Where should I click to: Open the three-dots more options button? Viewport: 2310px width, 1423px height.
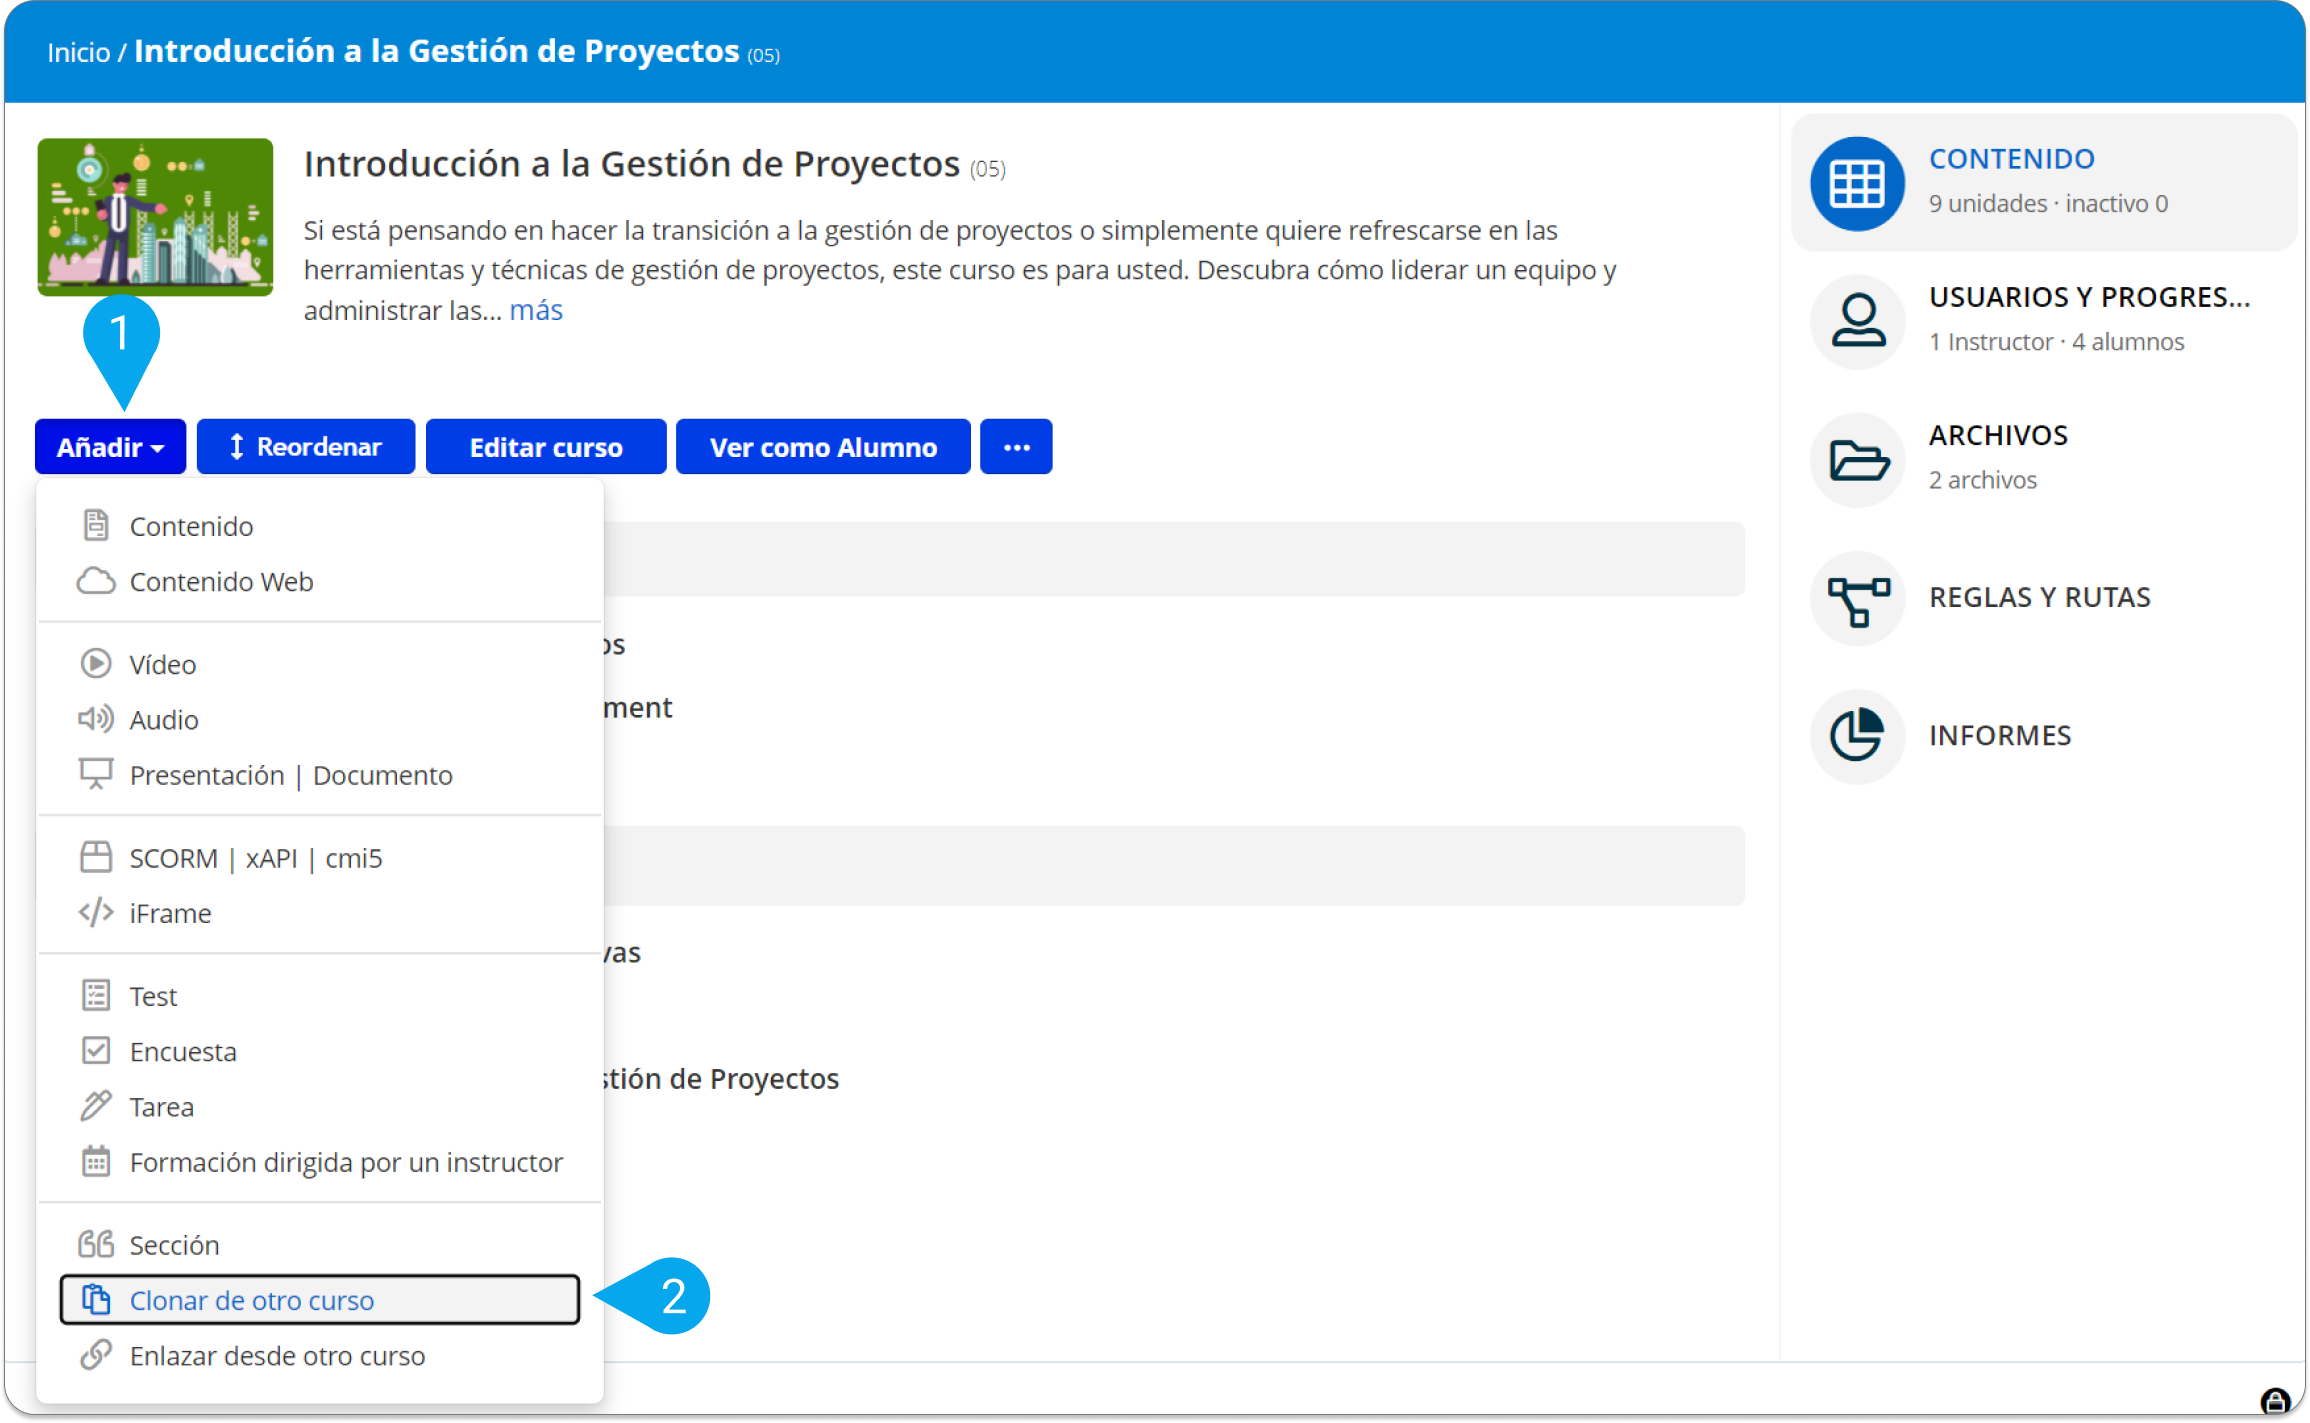point(1016,447)
